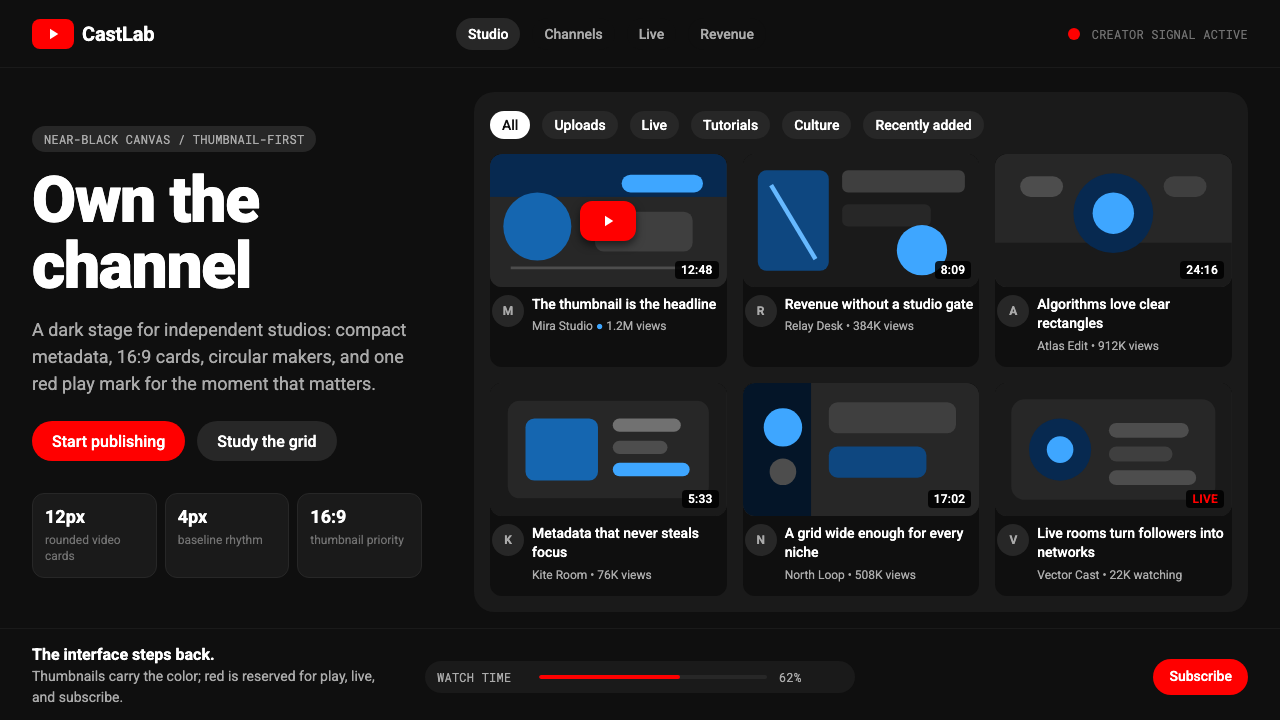
Task: Click title 'The thumbnail is the headline'
Action: [x=624, y=304]
